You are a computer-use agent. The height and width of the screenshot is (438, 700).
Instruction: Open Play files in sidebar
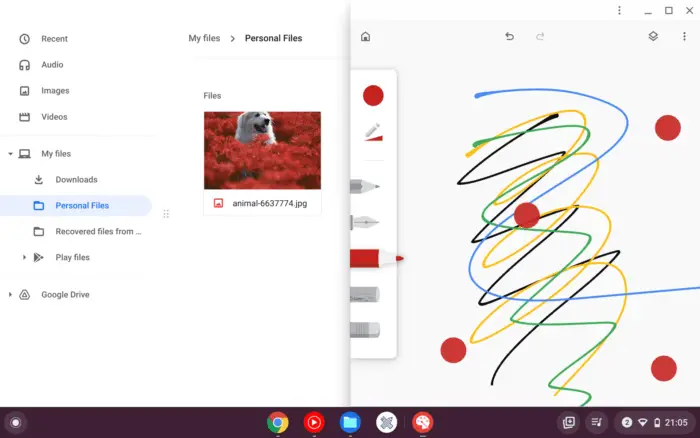pos(72,257)
